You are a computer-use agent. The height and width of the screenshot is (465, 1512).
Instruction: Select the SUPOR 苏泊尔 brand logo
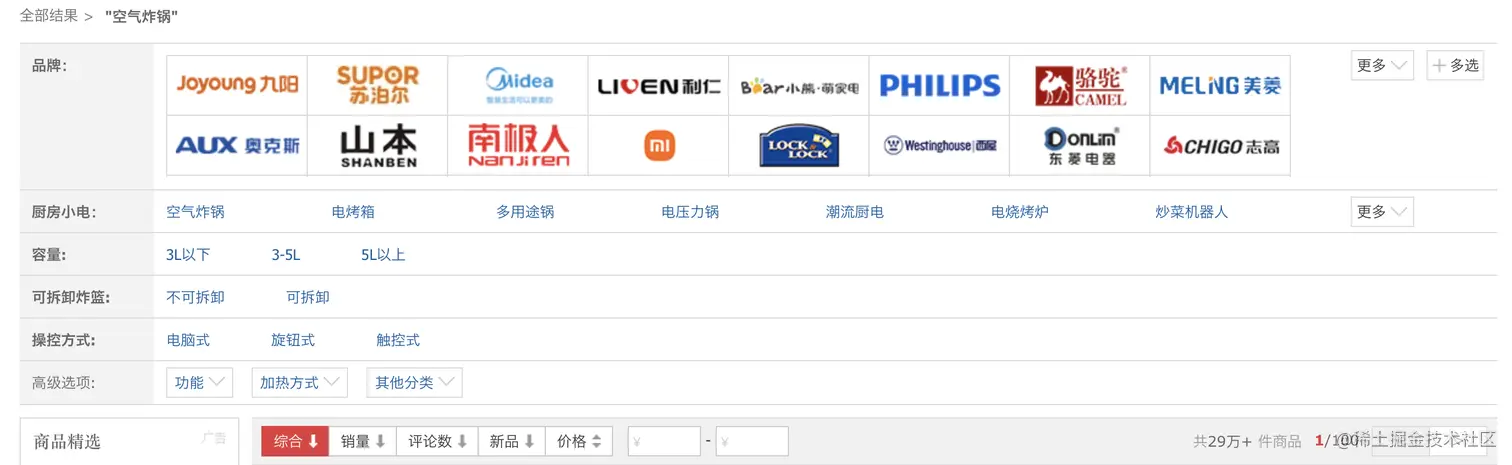(378, 85)
